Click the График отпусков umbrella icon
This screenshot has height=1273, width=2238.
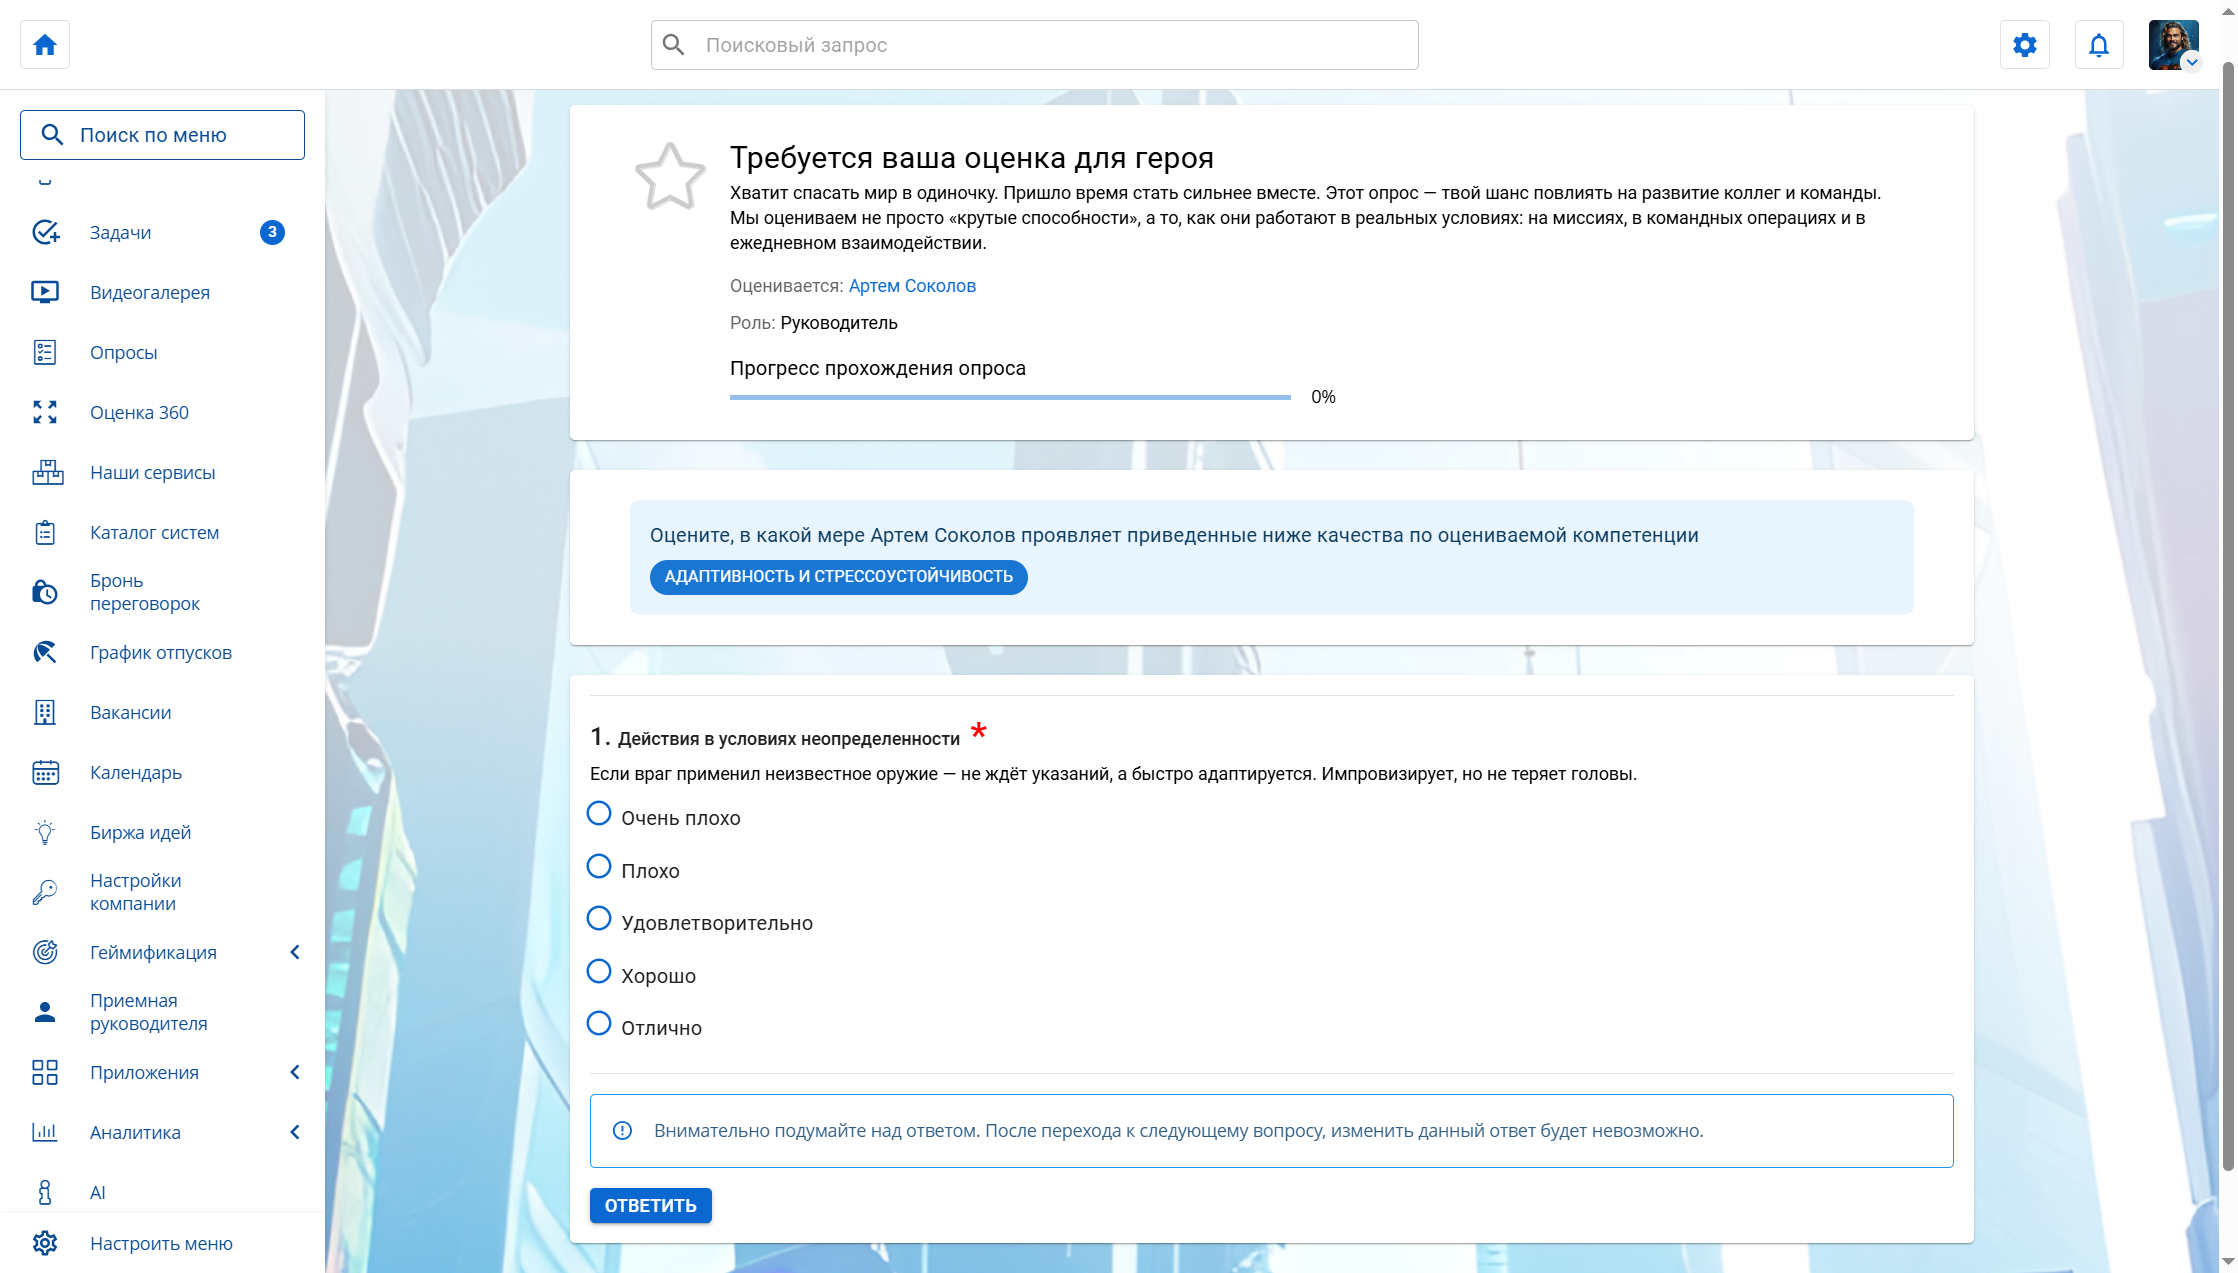click(x=45, y=652)
